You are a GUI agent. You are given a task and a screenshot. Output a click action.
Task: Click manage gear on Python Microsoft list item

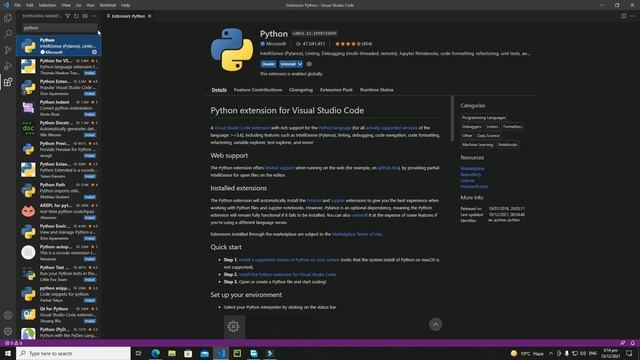coord(94,52)
